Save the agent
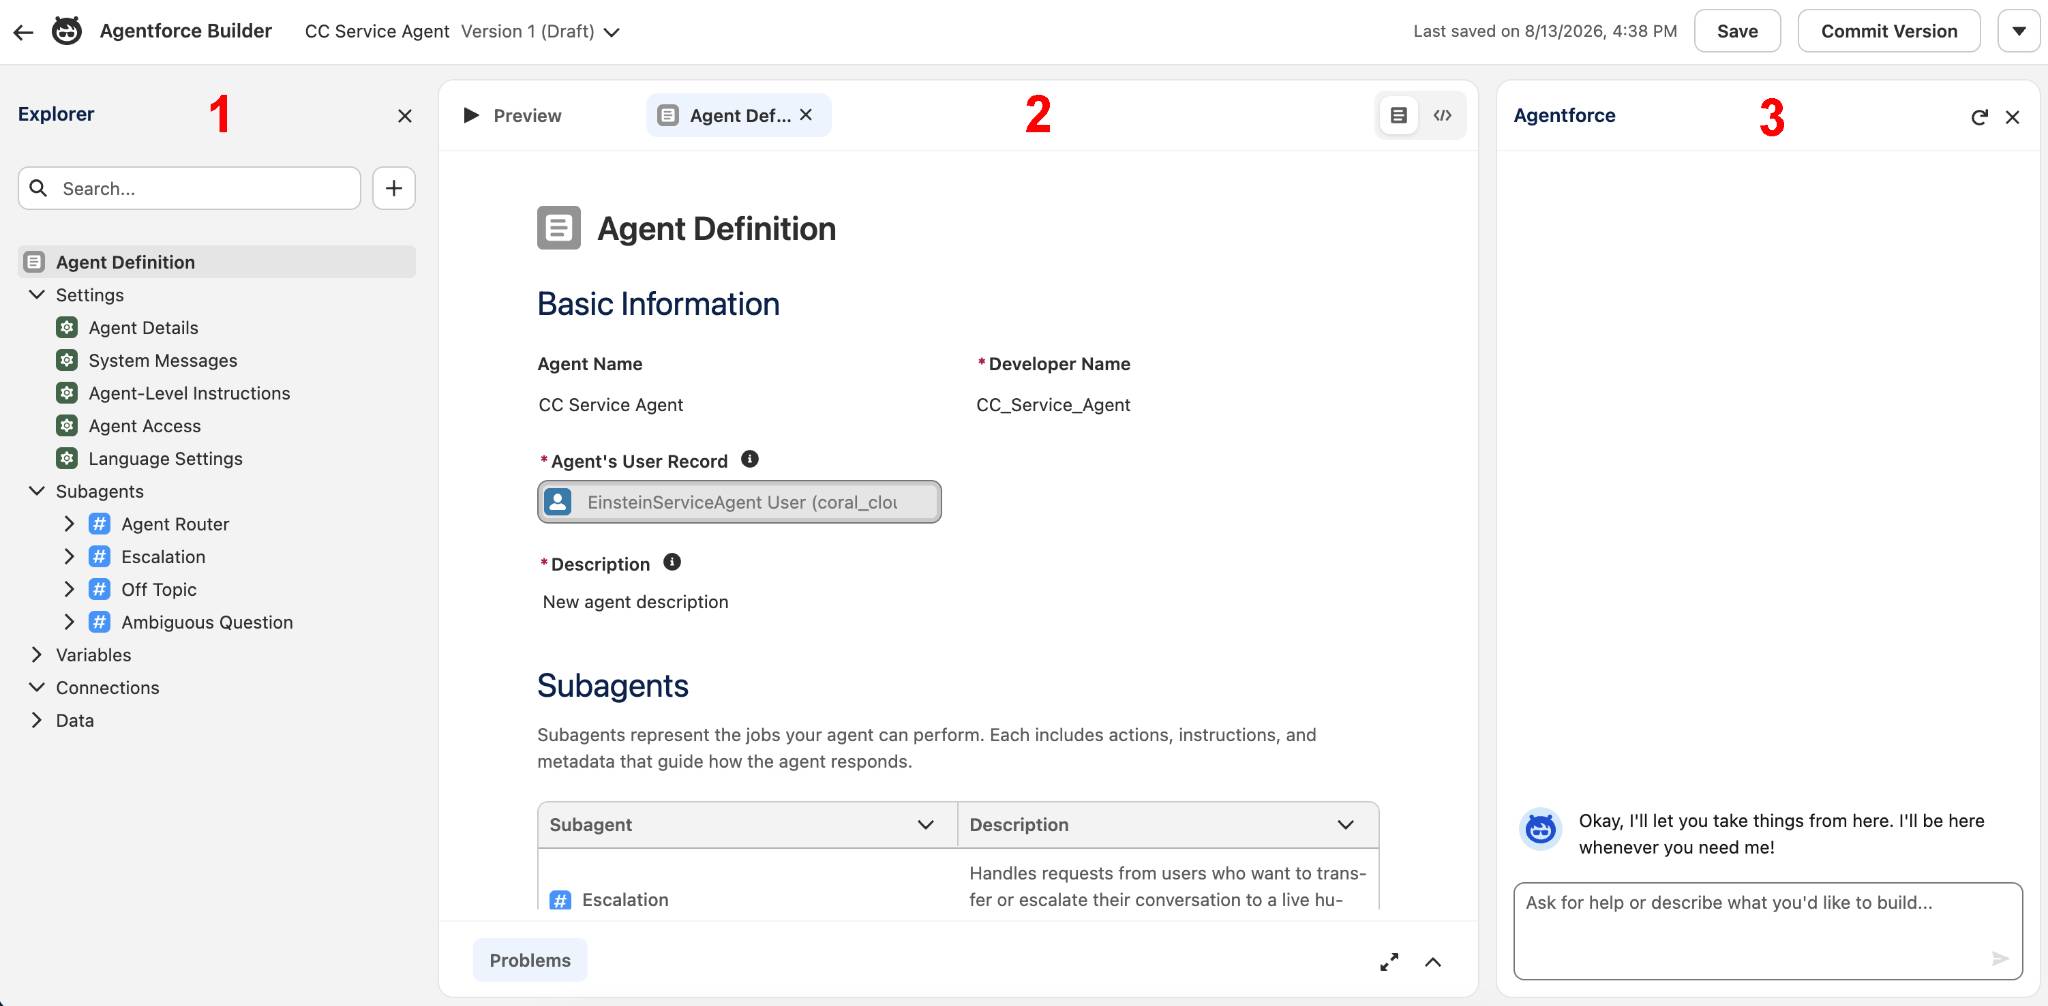Viewport: 2048px width, 1006px height. click(x=1737, y=31)
